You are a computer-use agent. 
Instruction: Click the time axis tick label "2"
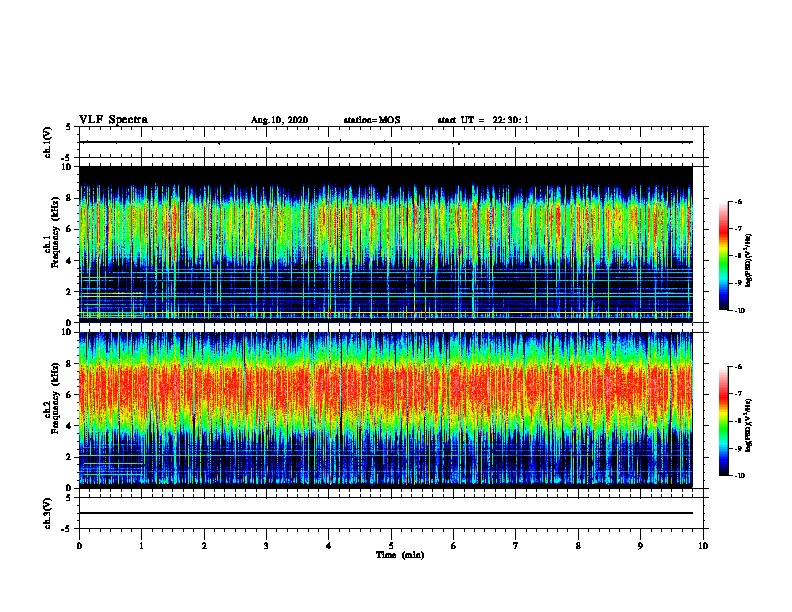point(204,546)
